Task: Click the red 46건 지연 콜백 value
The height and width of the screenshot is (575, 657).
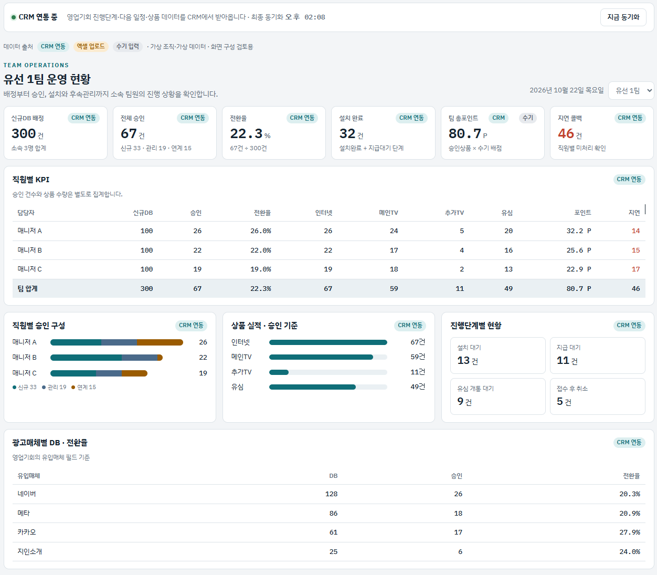Action: click(570, 134)
